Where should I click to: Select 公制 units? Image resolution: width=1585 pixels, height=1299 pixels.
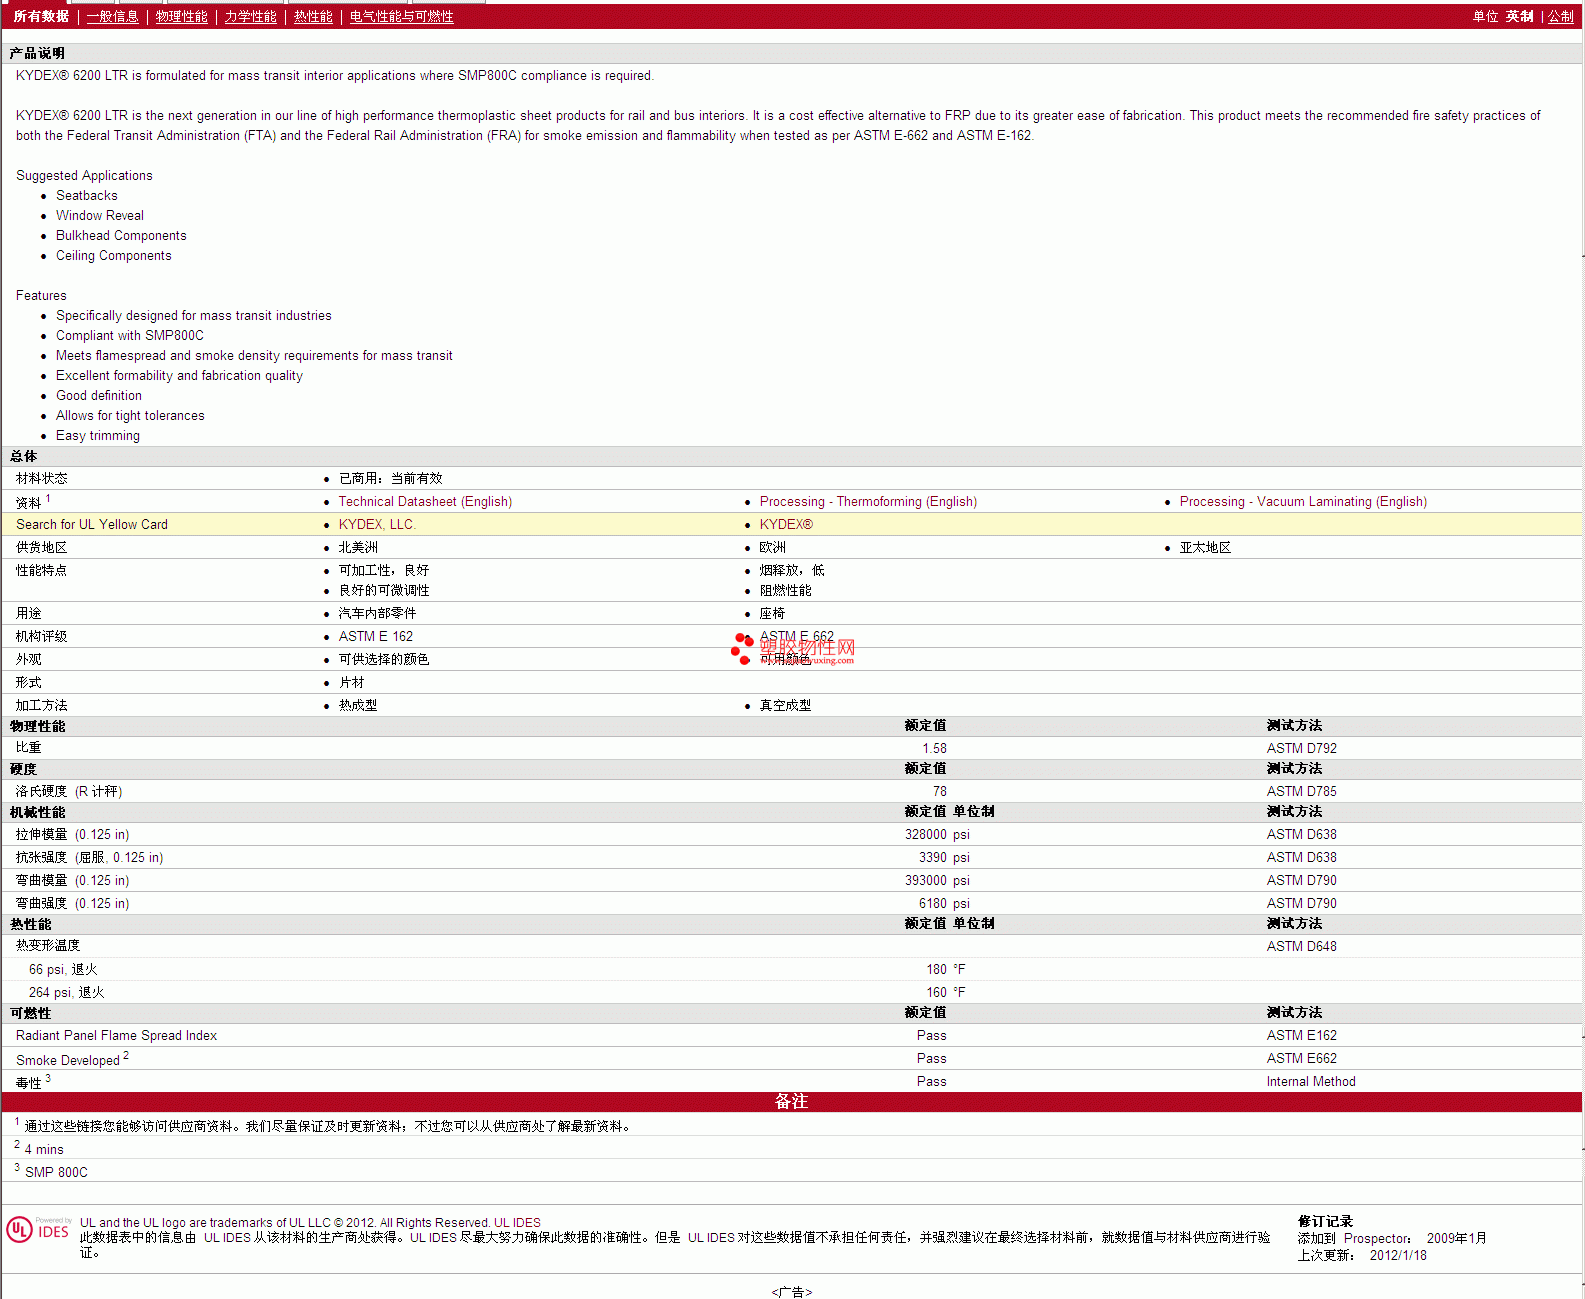(1561, 17)
